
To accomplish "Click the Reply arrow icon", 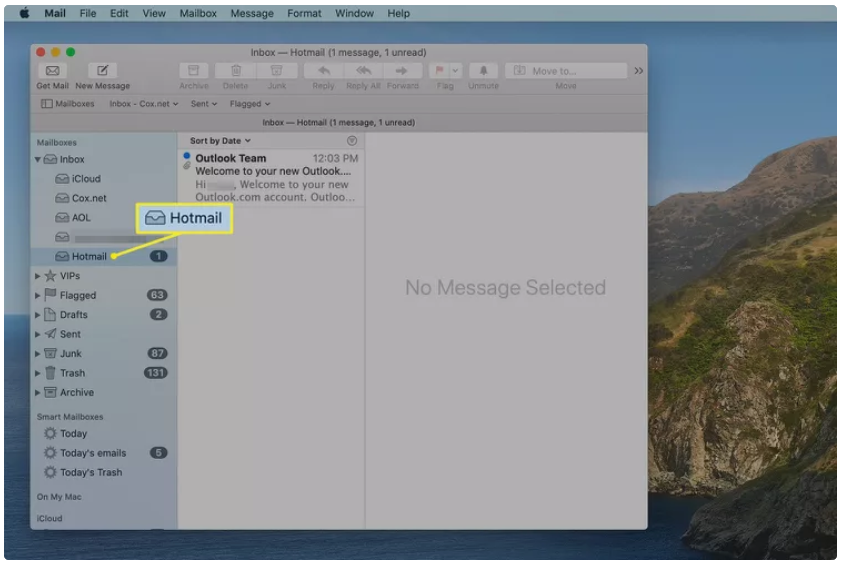I will coord(323,71).
